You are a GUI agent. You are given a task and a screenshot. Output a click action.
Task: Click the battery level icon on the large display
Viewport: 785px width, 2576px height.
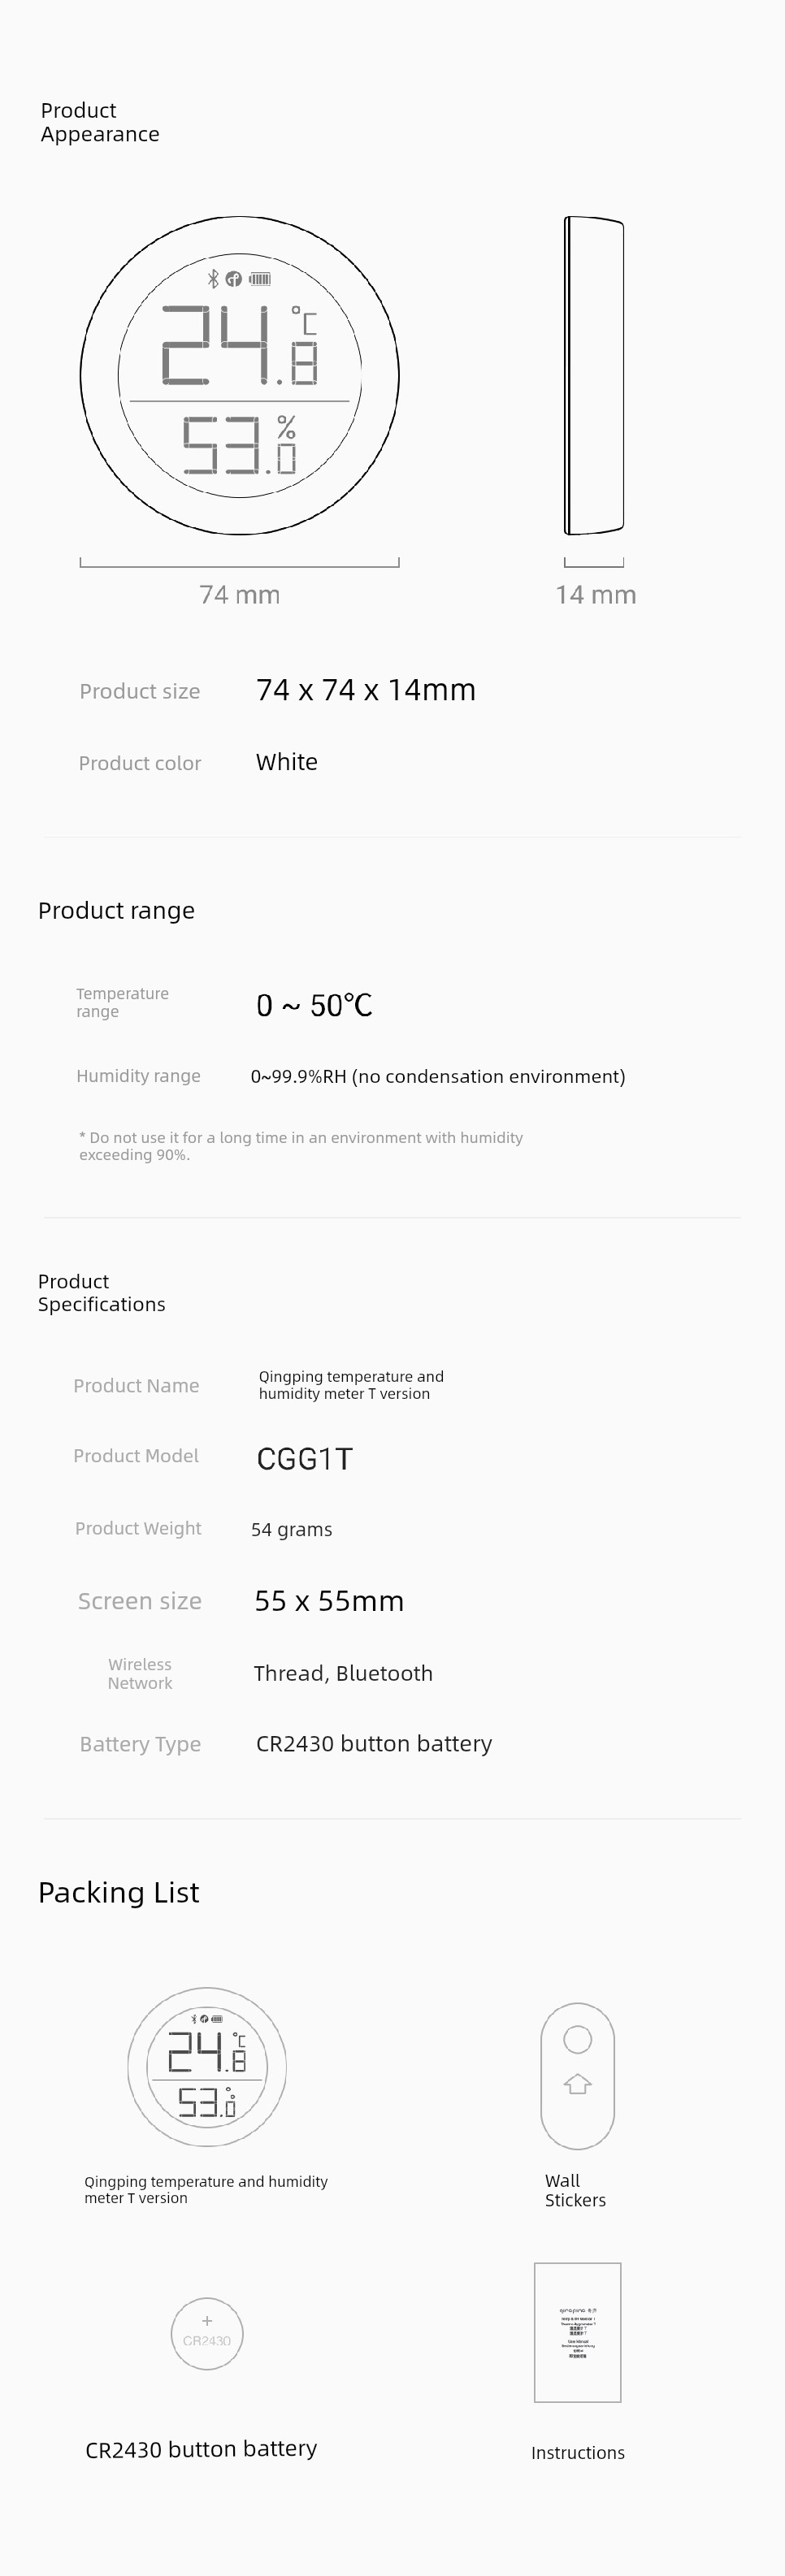tap(260, 279)
